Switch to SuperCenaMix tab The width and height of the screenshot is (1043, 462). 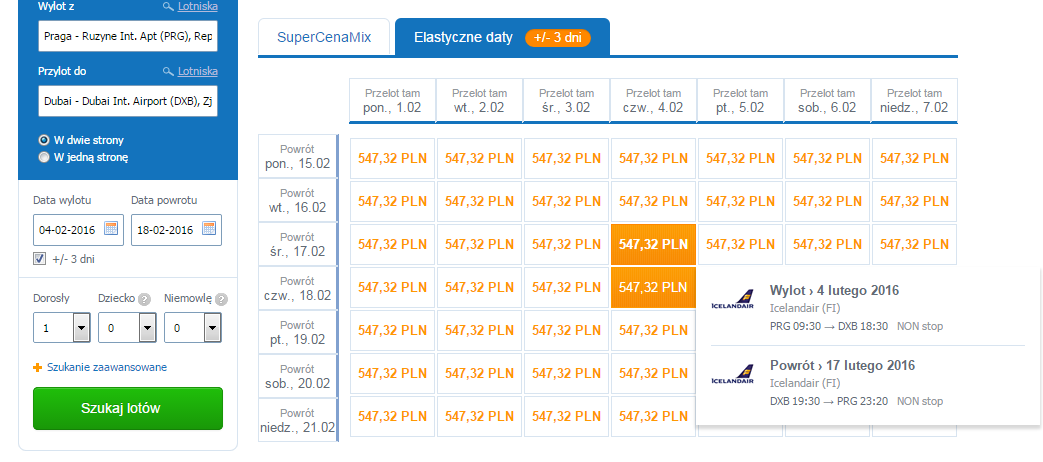[324, 37]
